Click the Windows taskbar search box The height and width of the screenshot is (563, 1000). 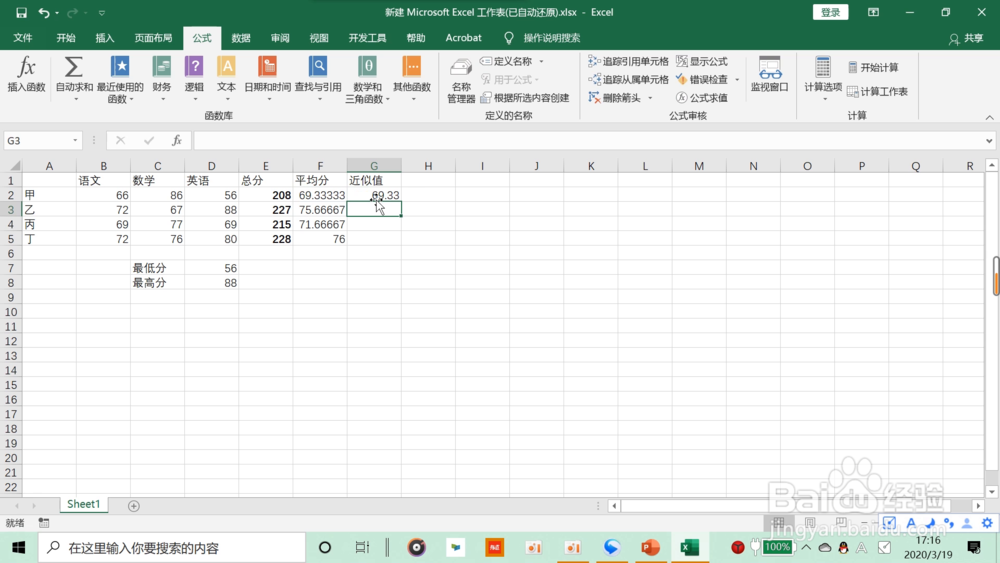172,547
